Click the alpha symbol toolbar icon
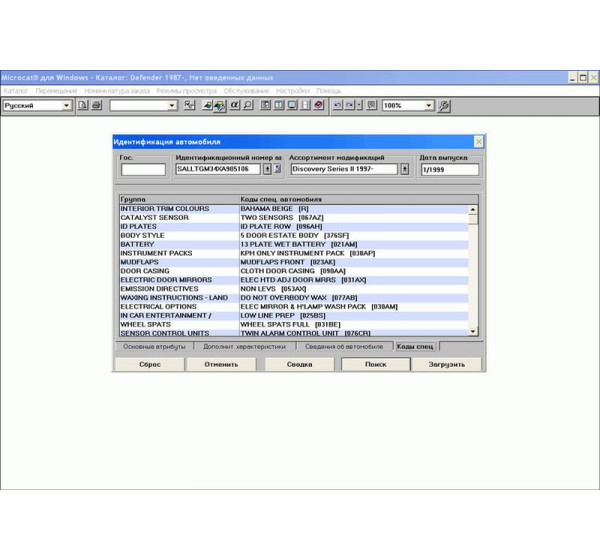600x560 pixels. pos(235,105)
